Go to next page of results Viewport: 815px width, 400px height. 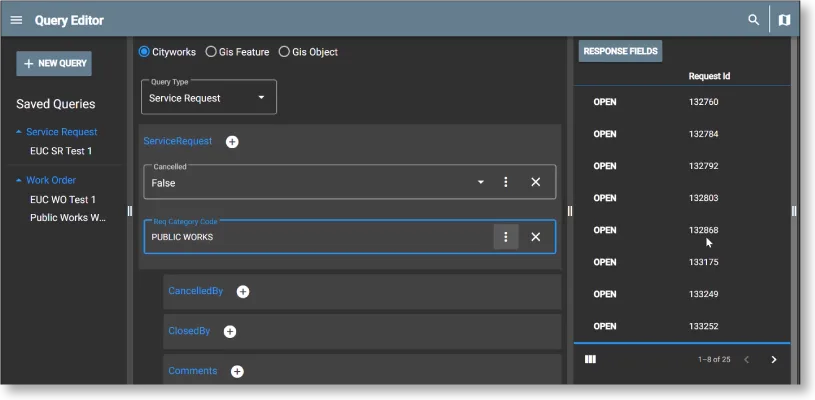[774, 359]
